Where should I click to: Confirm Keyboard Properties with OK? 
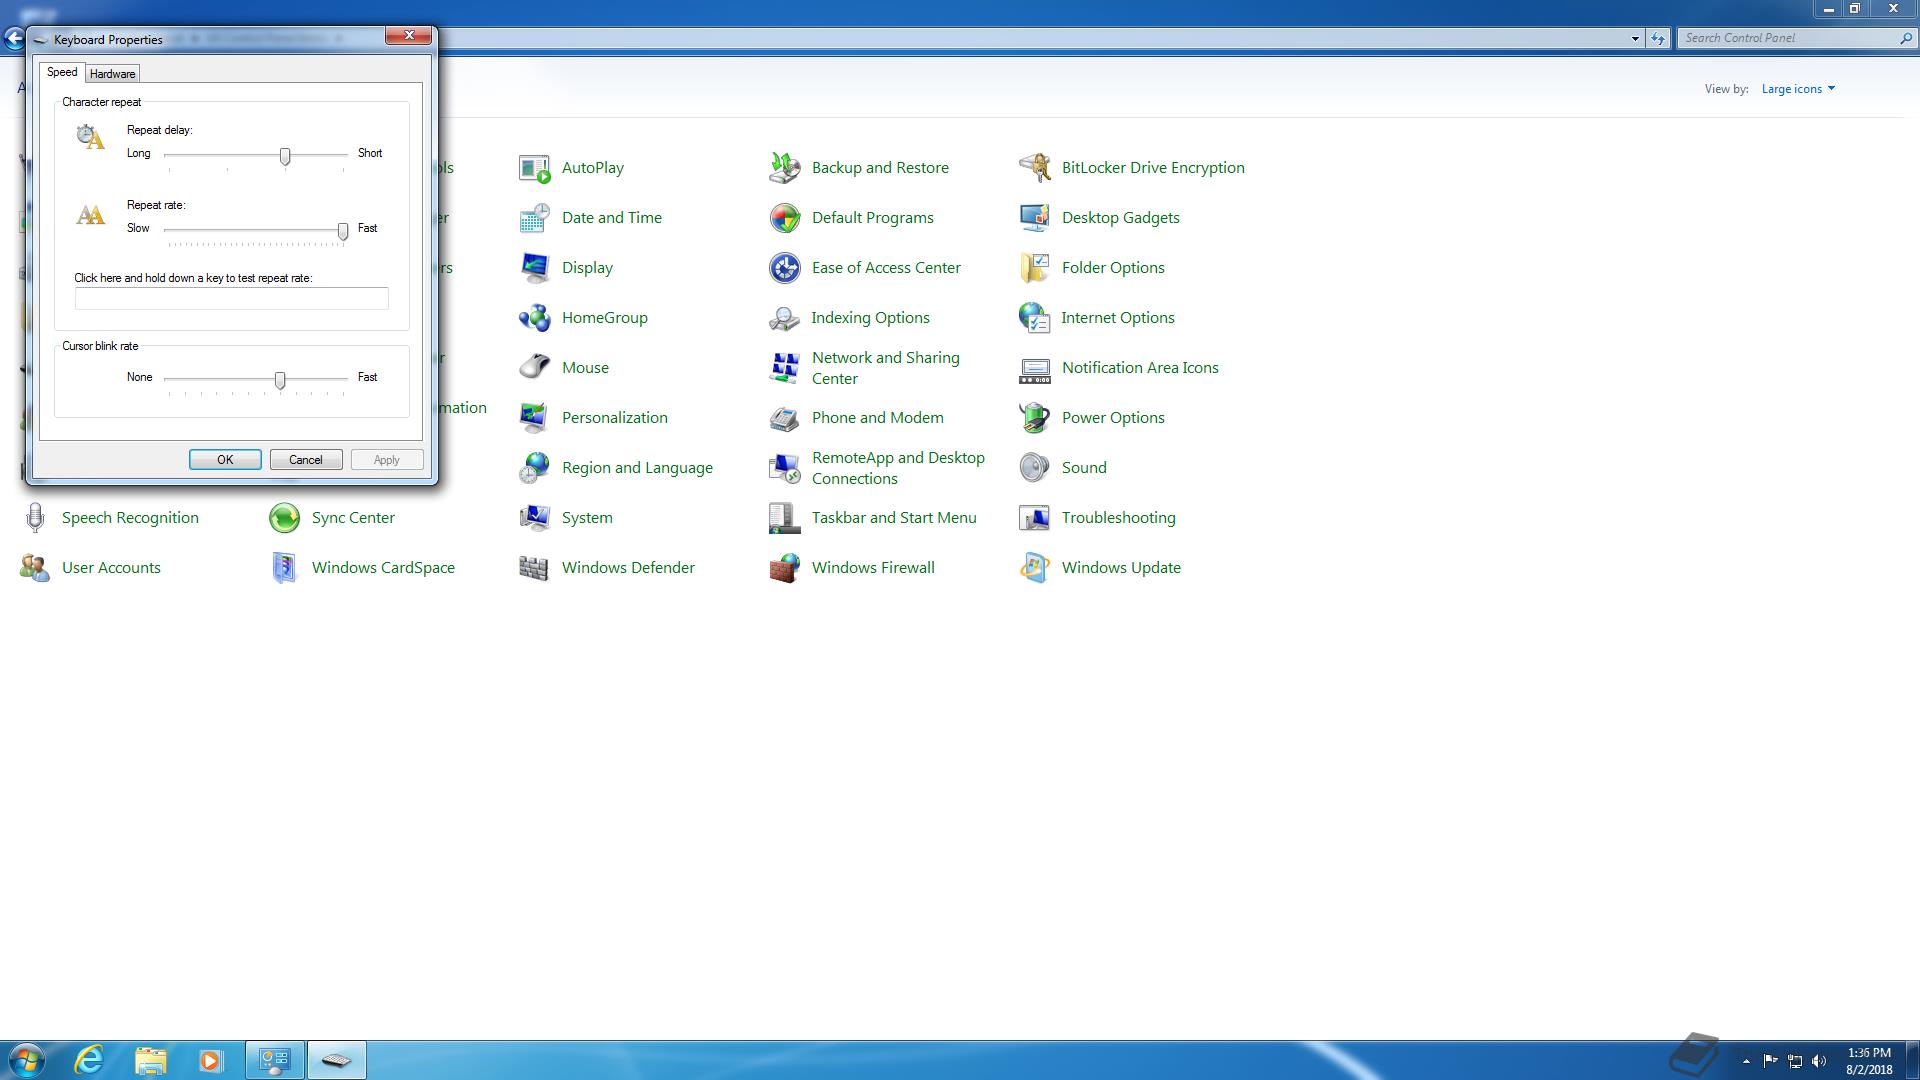click(x=225, y=460)
